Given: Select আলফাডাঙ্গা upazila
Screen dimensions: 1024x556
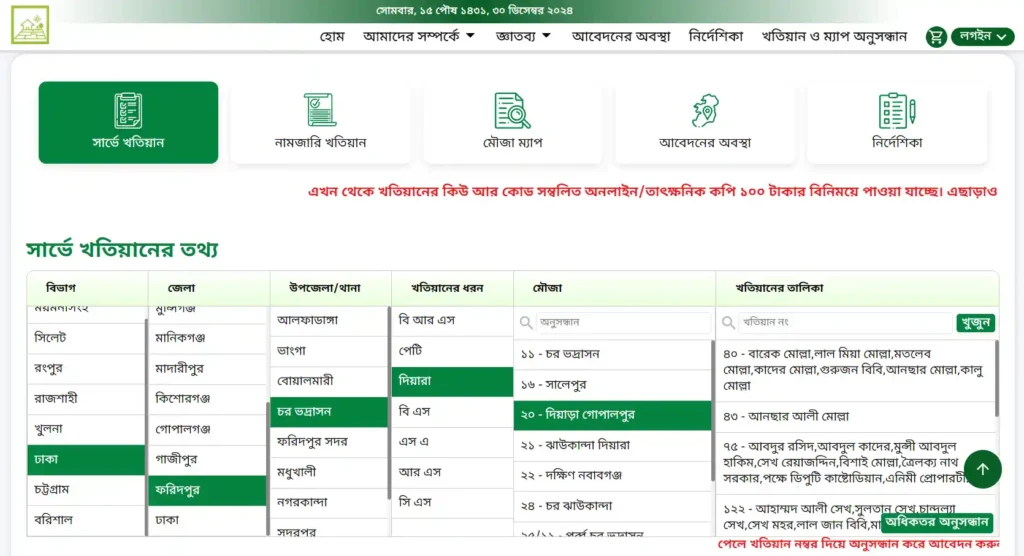Looking at the screenshot, I should 329,320.
